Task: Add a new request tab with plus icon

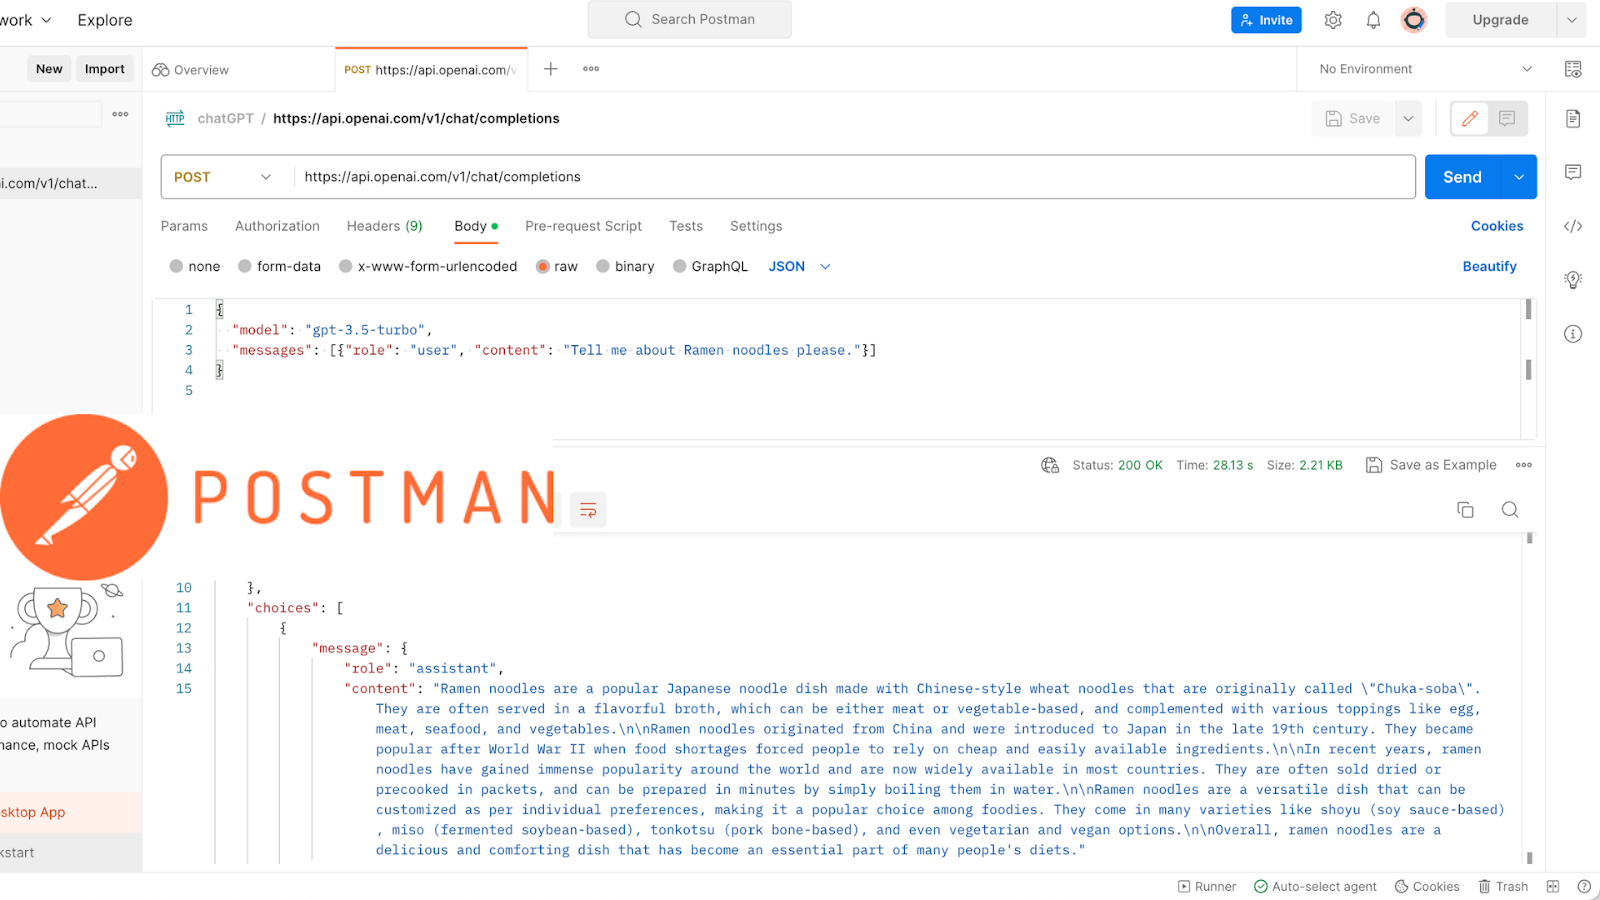Action: [550, 69]
